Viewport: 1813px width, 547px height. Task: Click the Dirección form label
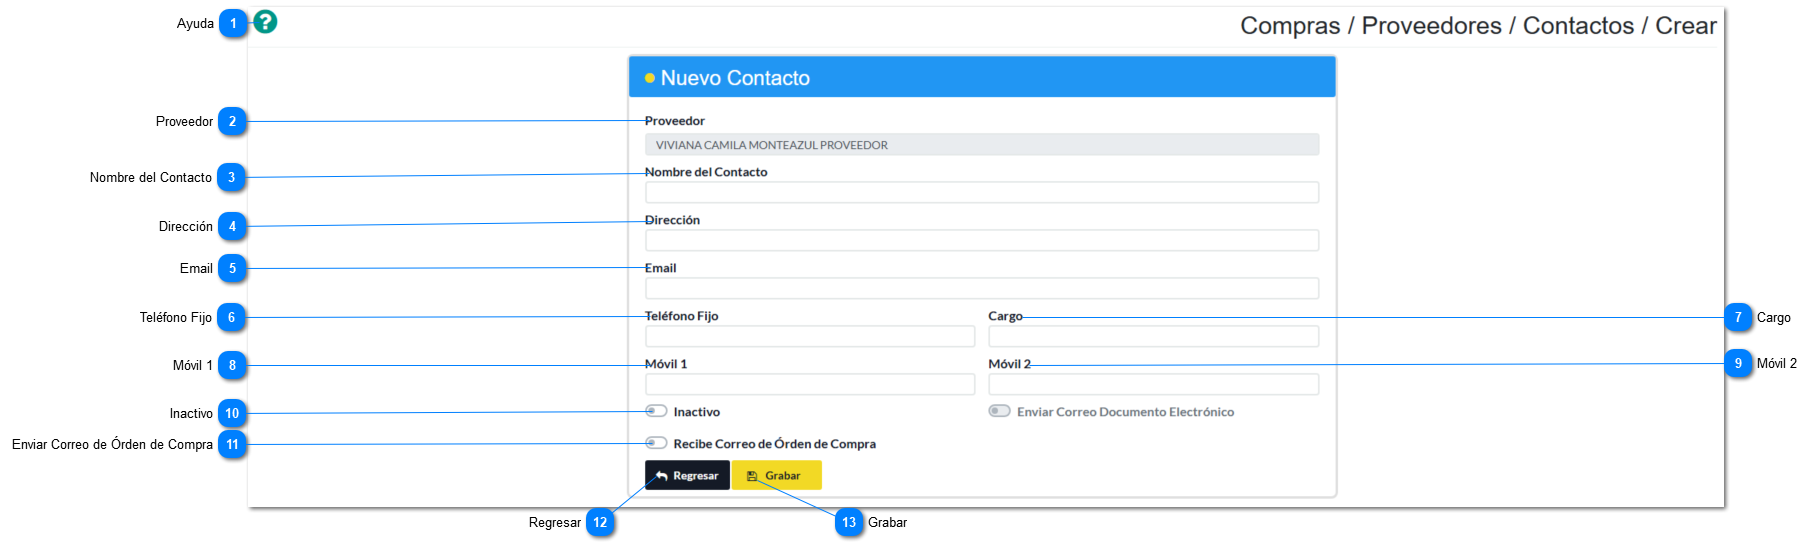tap(672, 220)
